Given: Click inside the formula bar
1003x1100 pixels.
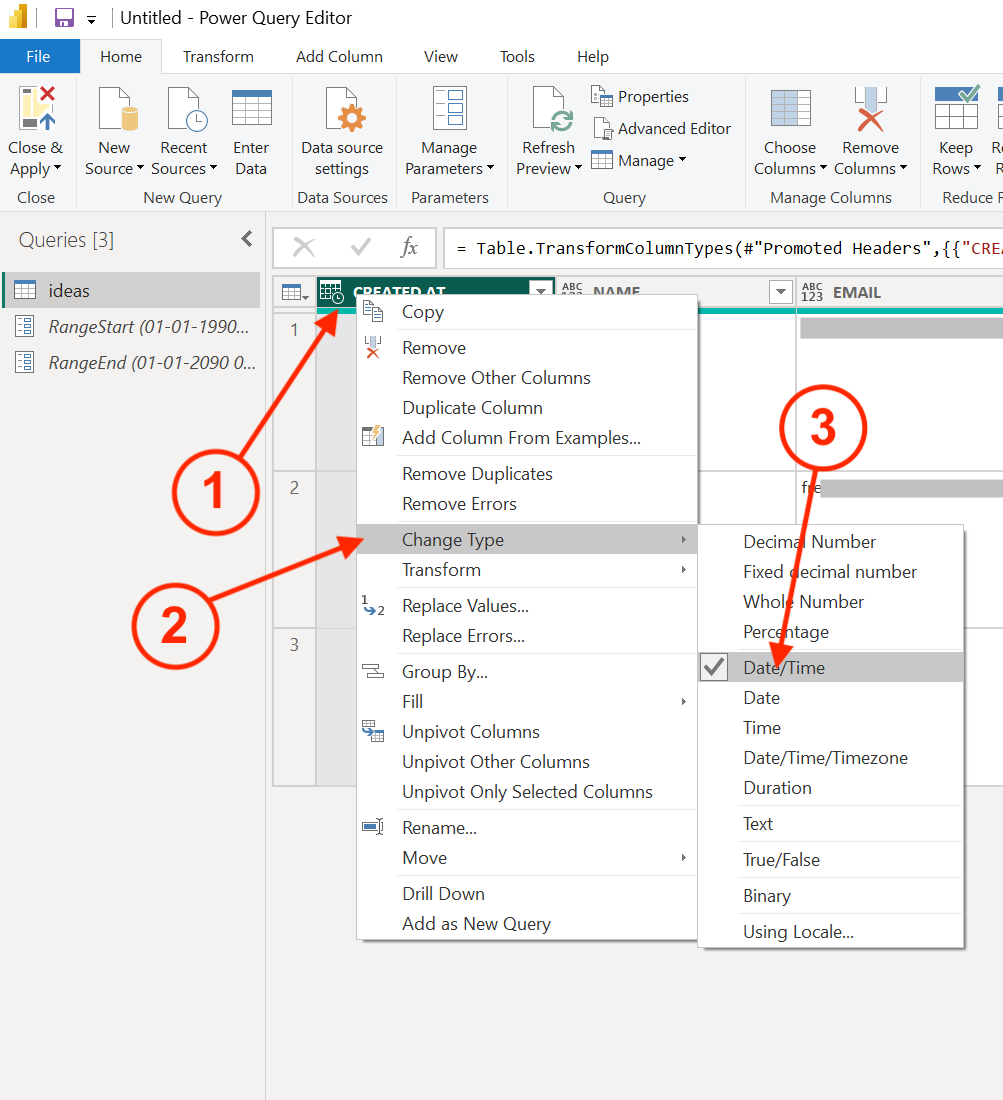Looking at the screenshot, I should [x=720, y=248].
